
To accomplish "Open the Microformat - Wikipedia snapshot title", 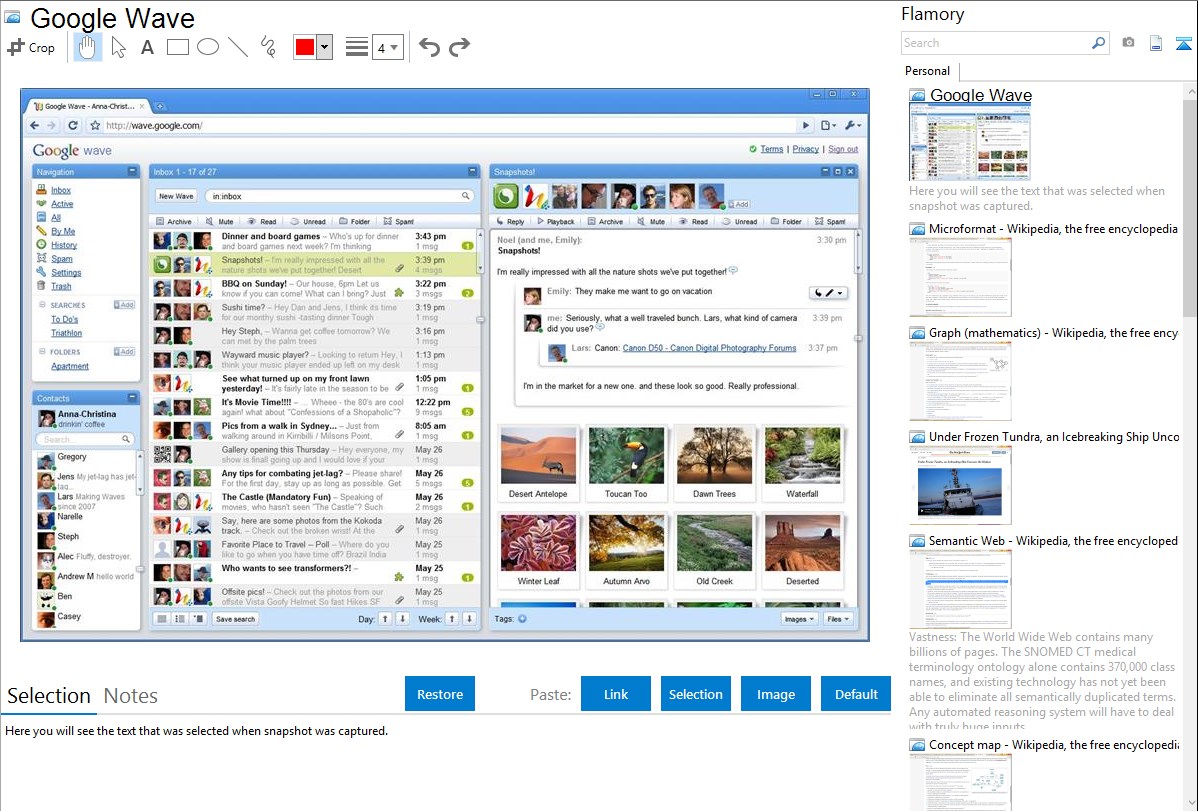I will (1053, 229).
